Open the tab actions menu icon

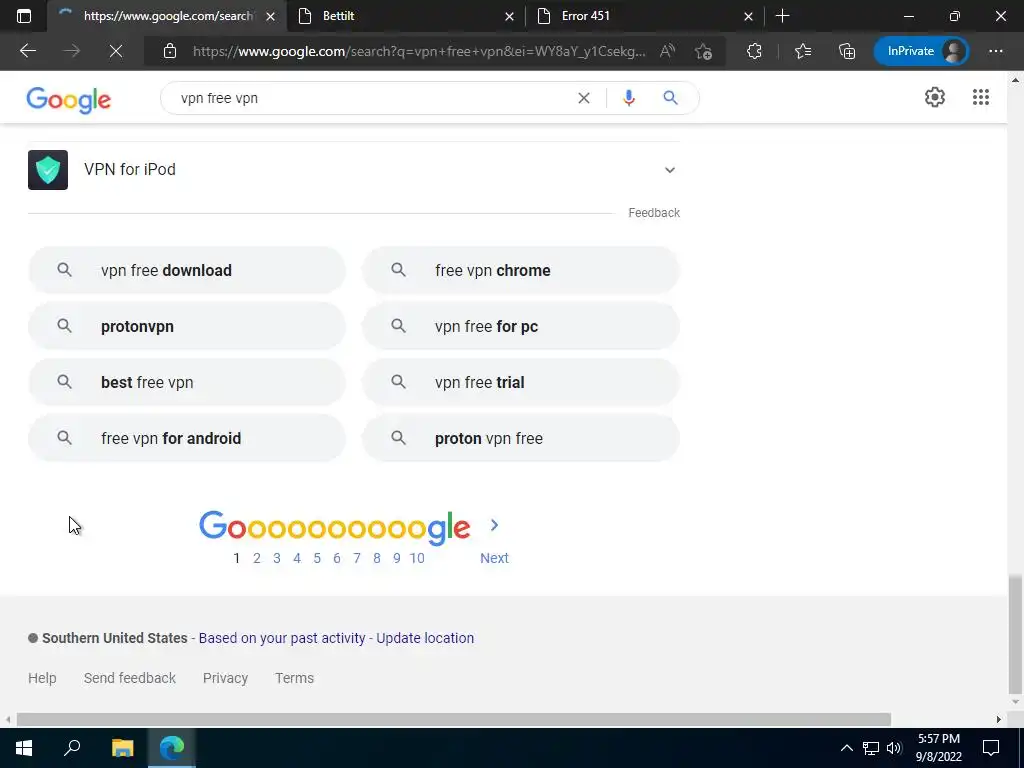(x=24, y=16)
